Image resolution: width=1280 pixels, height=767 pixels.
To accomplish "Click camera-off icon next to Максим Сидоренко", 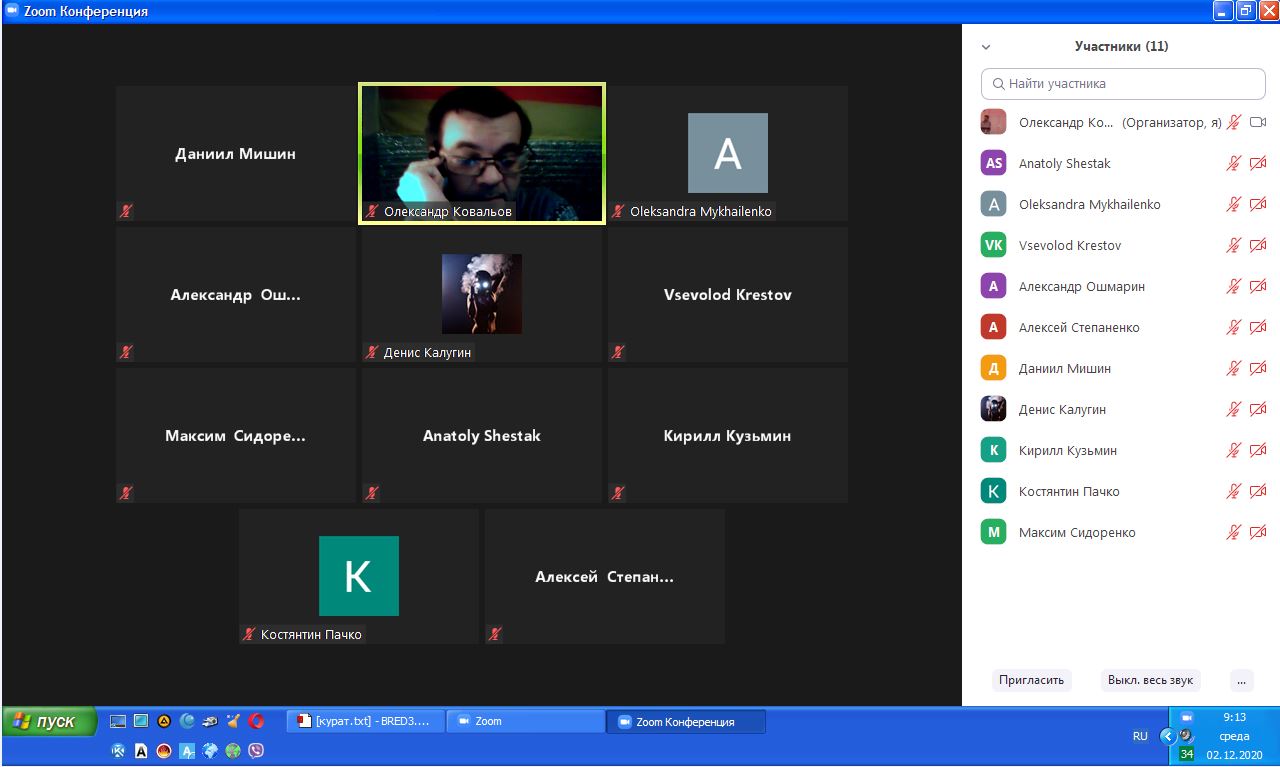I will 1258,533.
